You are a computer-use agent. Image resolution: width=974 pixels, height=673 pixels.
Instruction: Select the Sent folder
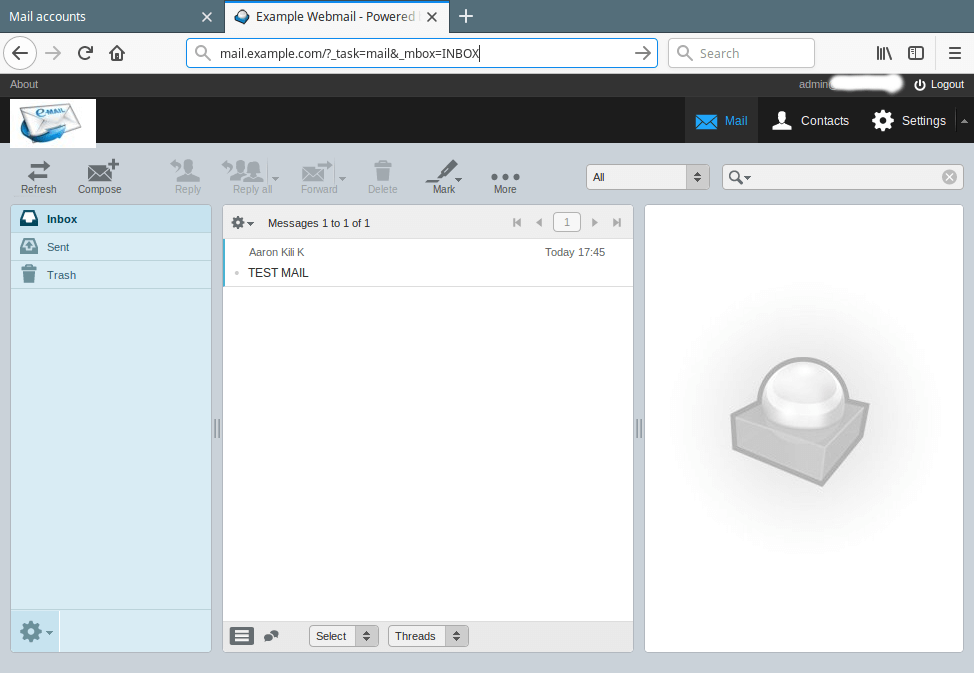[x=58, y=247]
